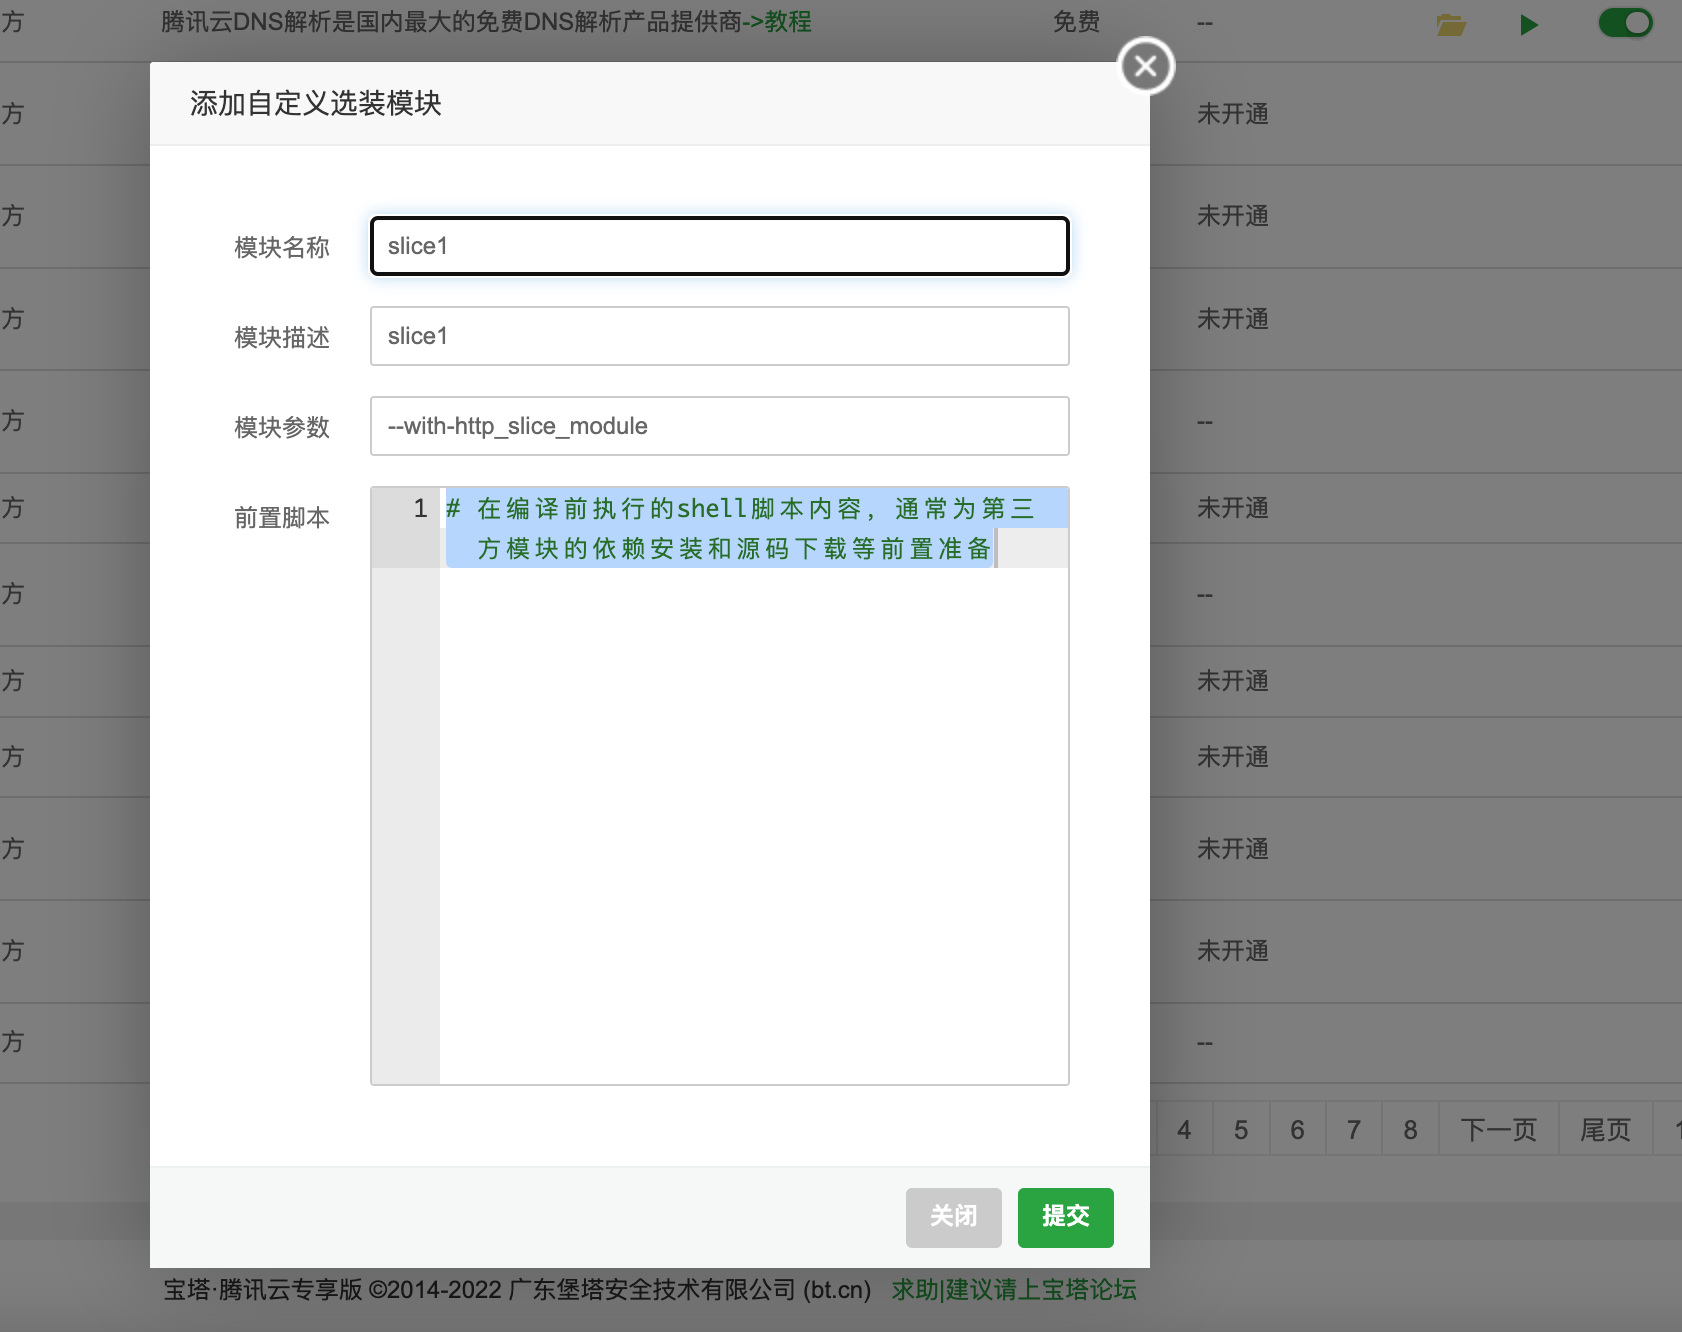Open the 教程 link in background row
Screen dimensions: 1682x1332
click(x=788, y=22)
